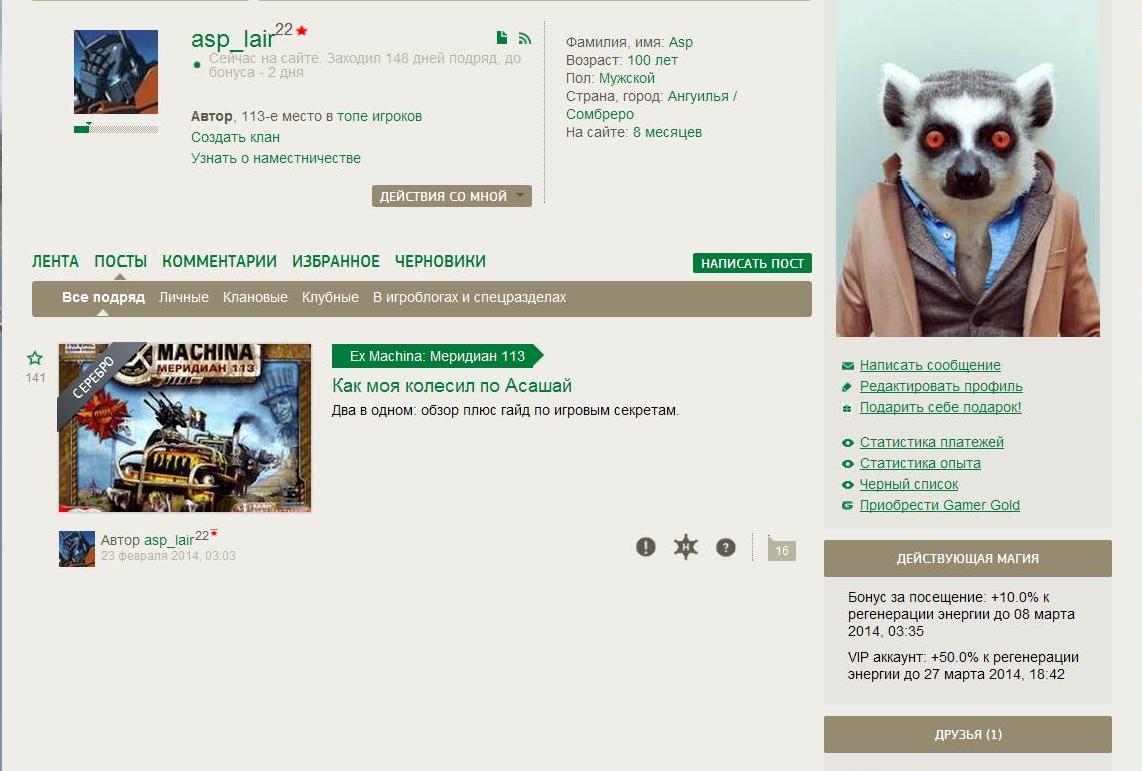Click the question mark icon under post
The image size is (1142, 771).
725,547
